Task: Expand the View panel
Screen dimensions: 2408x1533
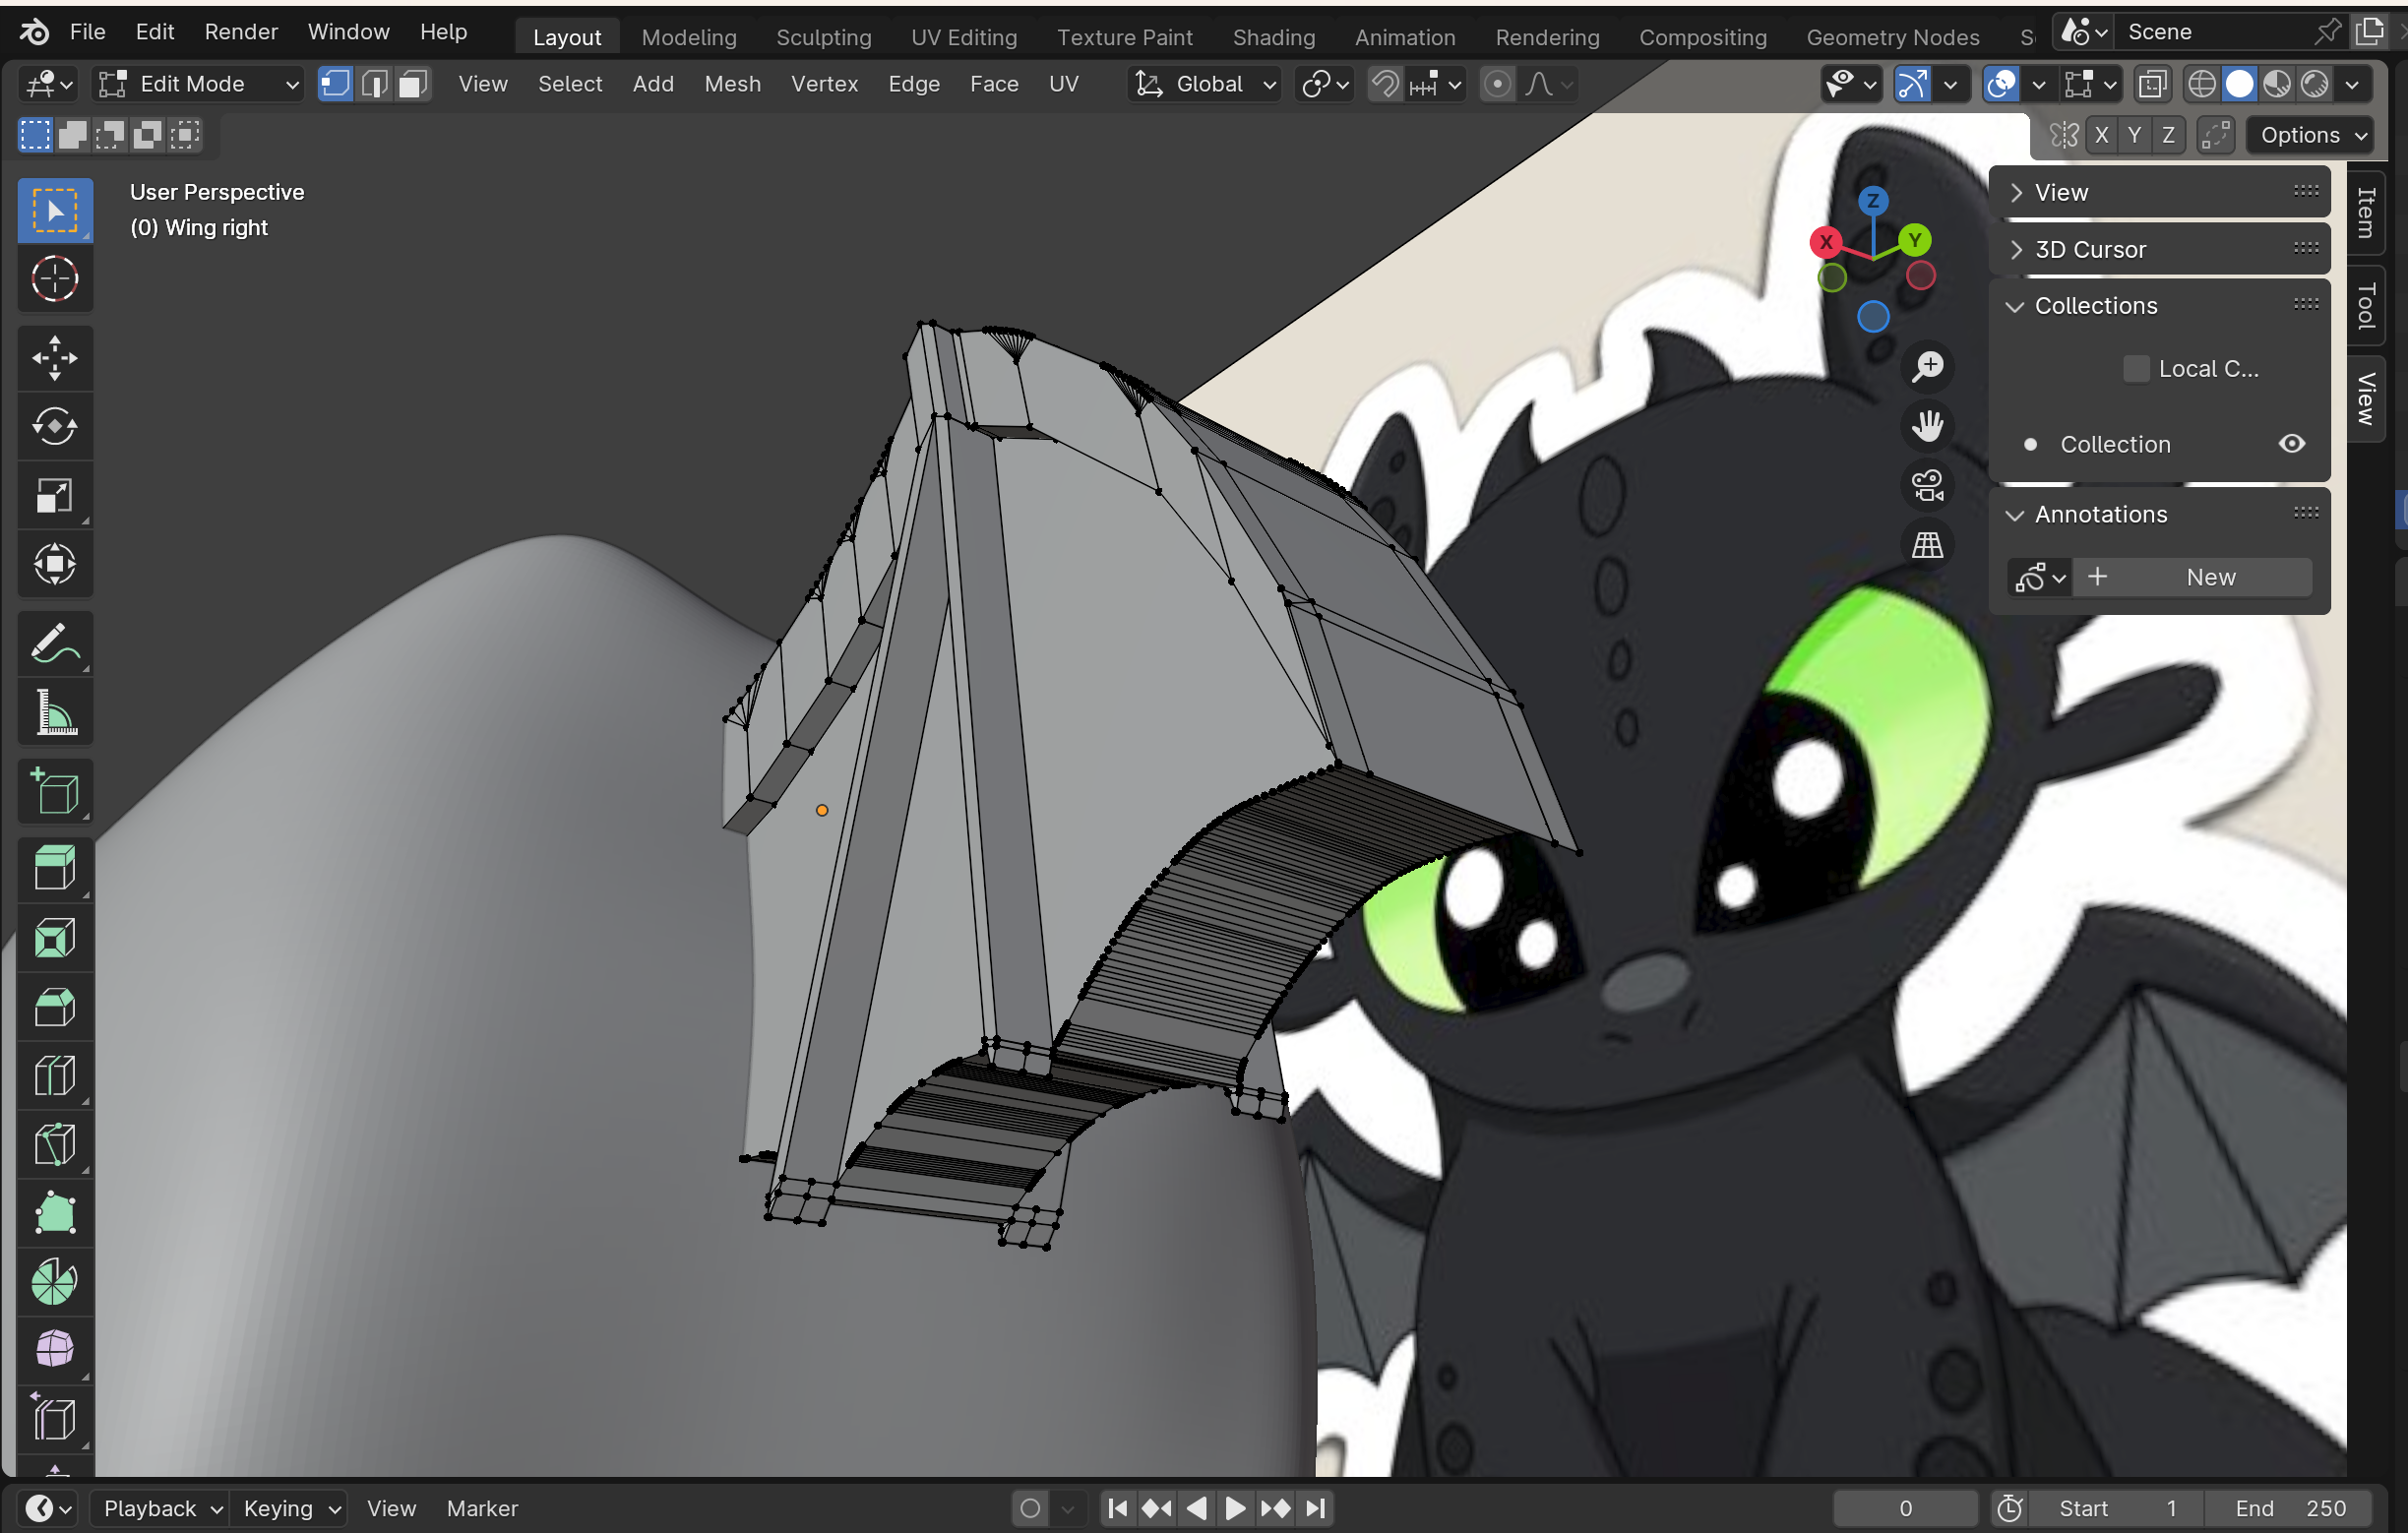Action: (2160, 192)
